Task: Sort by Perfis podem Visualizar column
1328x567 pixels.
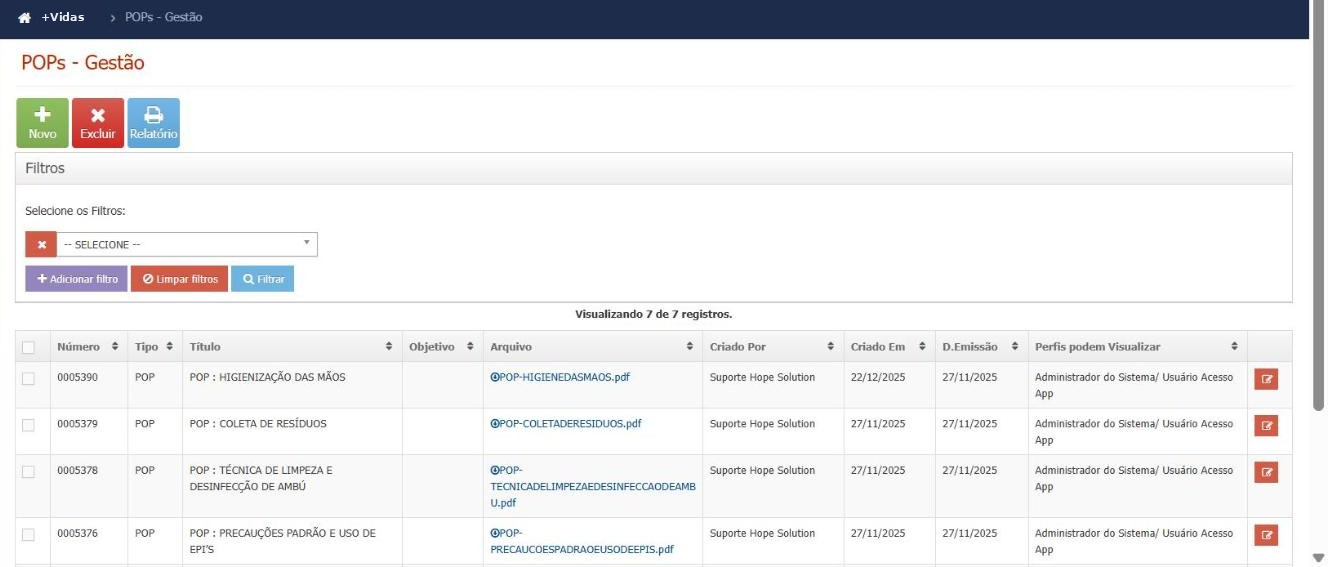Action: point(1137,347)
